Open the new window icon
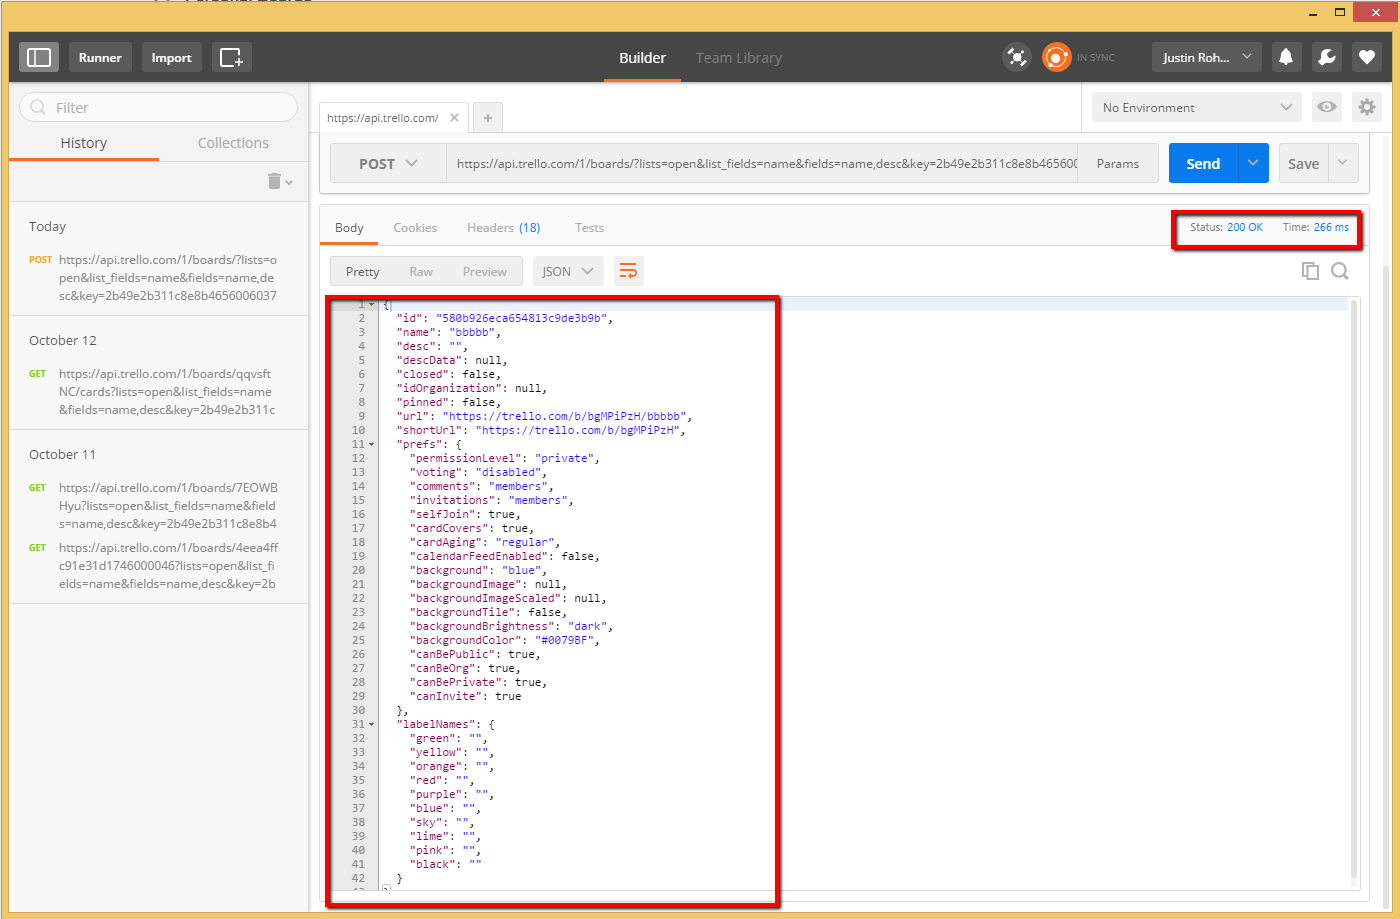Image resolution: width=1400 pixels, height=919 pixels. [x=231, y=57]
